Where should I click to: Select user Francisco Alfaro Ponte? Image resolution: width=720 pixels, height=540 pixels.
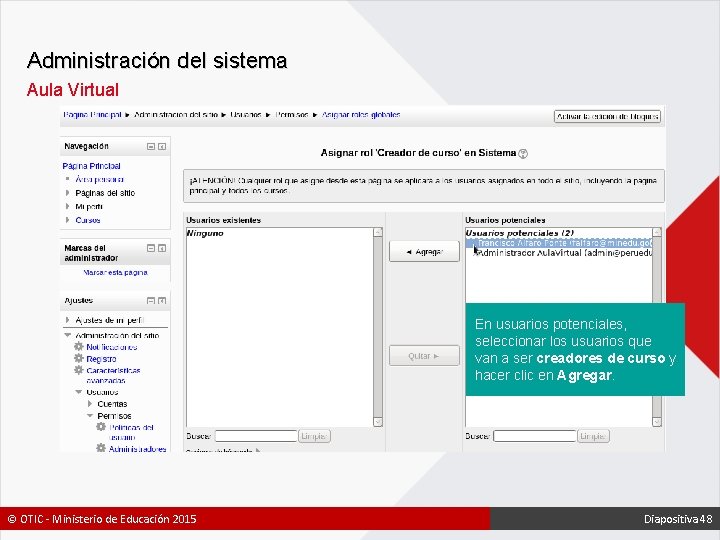tap(560, 243)
